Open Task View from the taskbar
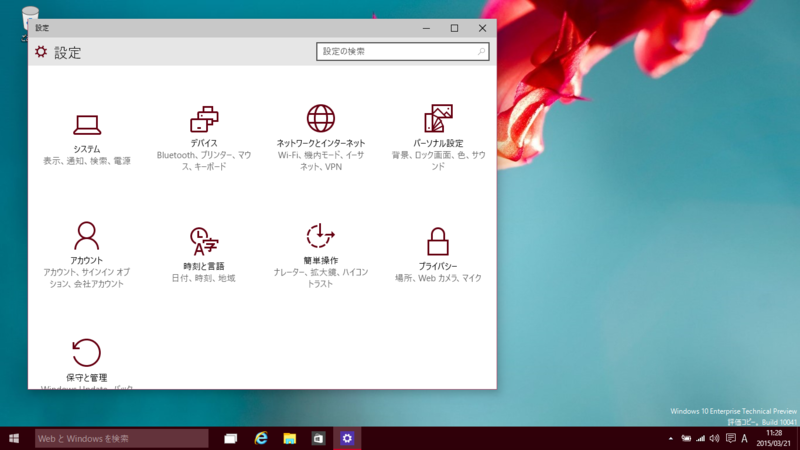The image size is (800, 450). [231, 438]
